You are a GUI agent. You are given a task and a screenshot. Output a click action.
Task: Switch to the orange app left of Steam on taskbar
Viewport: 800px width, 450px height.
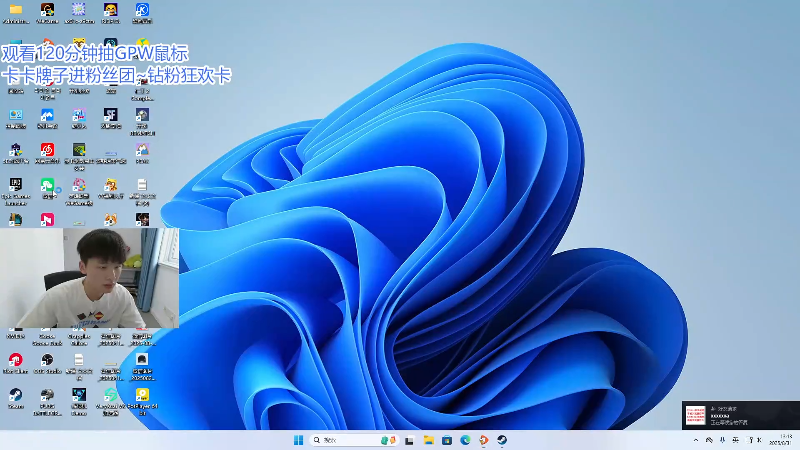tap(484, 440)
